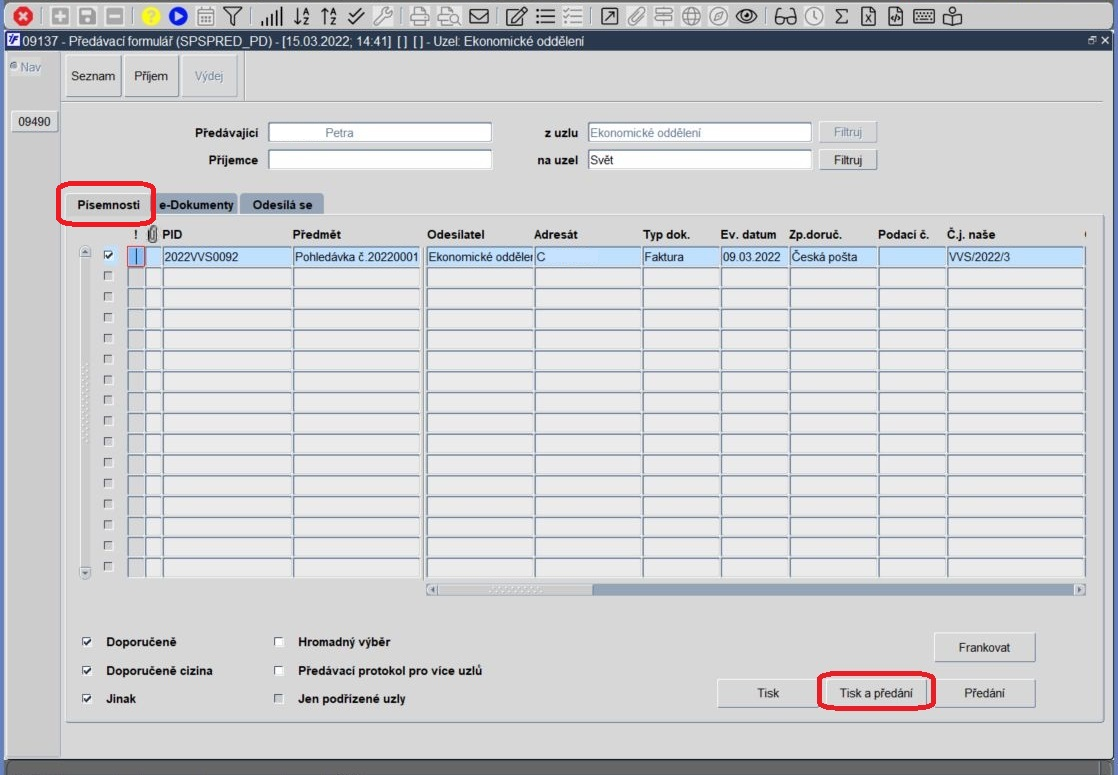Click the red close X toolbar icon
This screenshot has height=775, width=1118.
[23, 16]
